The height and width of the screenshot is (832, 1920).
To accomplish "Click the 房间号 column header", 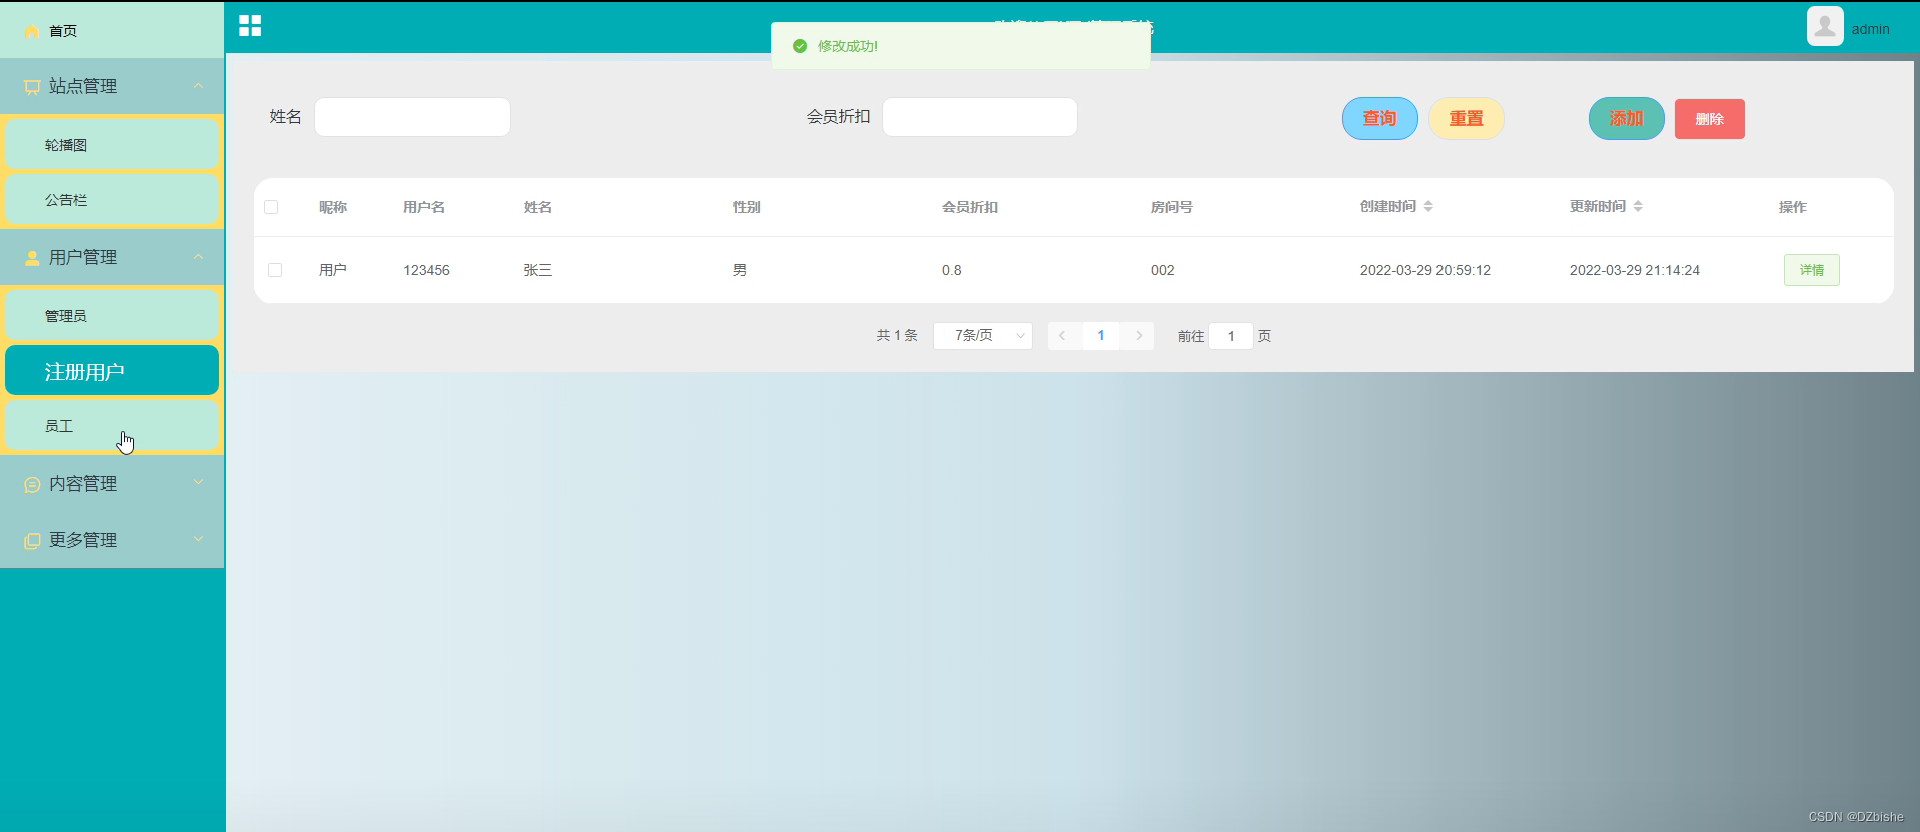I will (1172, 207).
